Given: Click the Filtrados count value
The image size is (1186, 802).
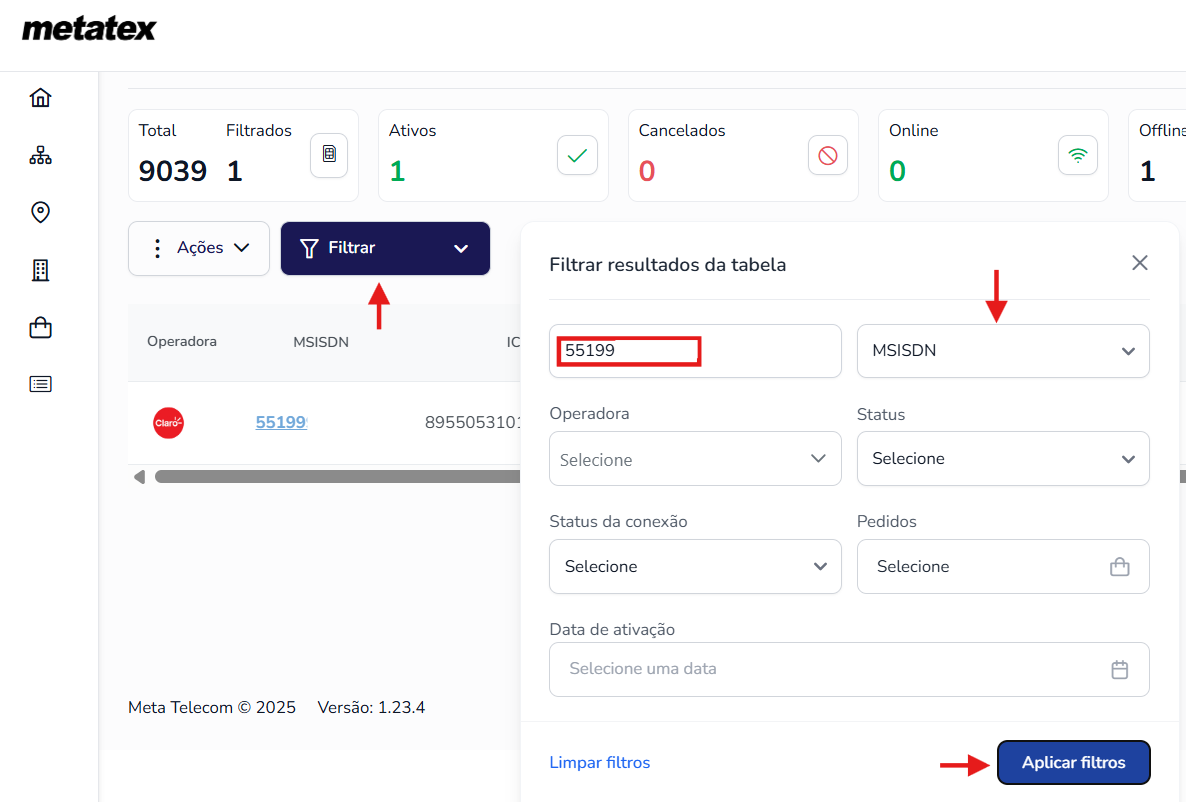Looking at the screenshot, I should (x=234, y=171).
